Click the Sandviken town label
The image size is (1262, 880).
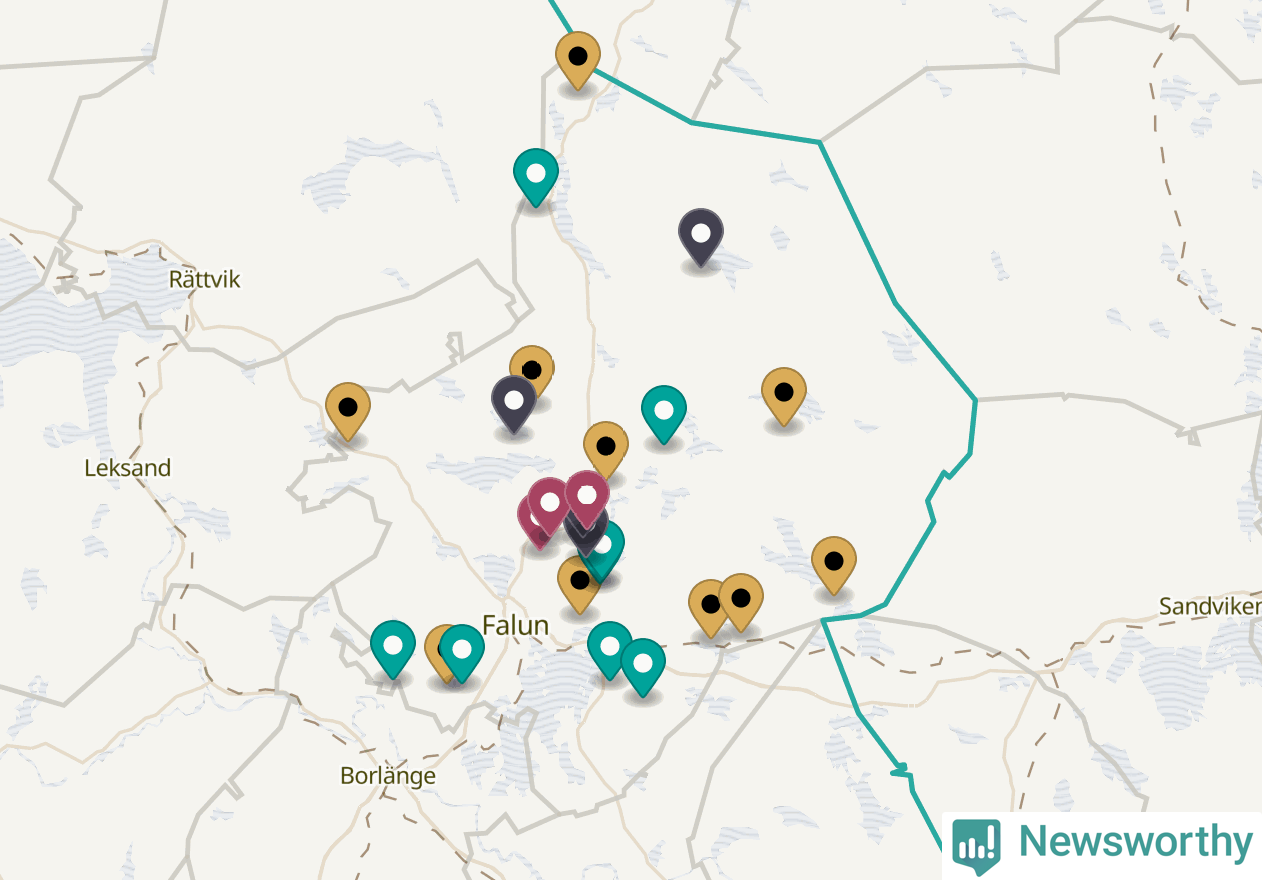1210,606
